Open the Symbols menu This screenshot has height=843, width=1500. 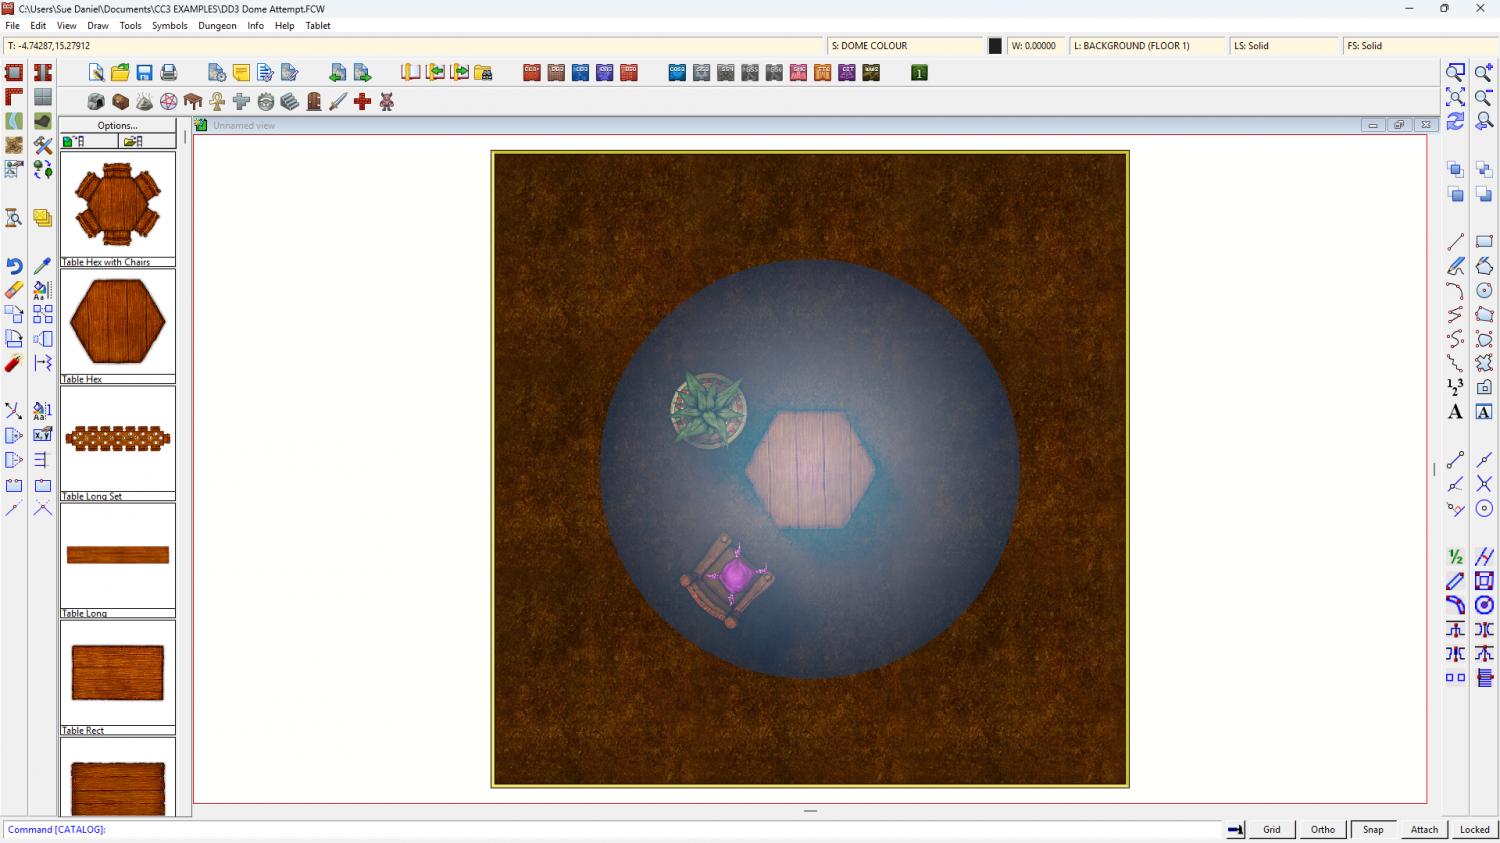[169, 26]
